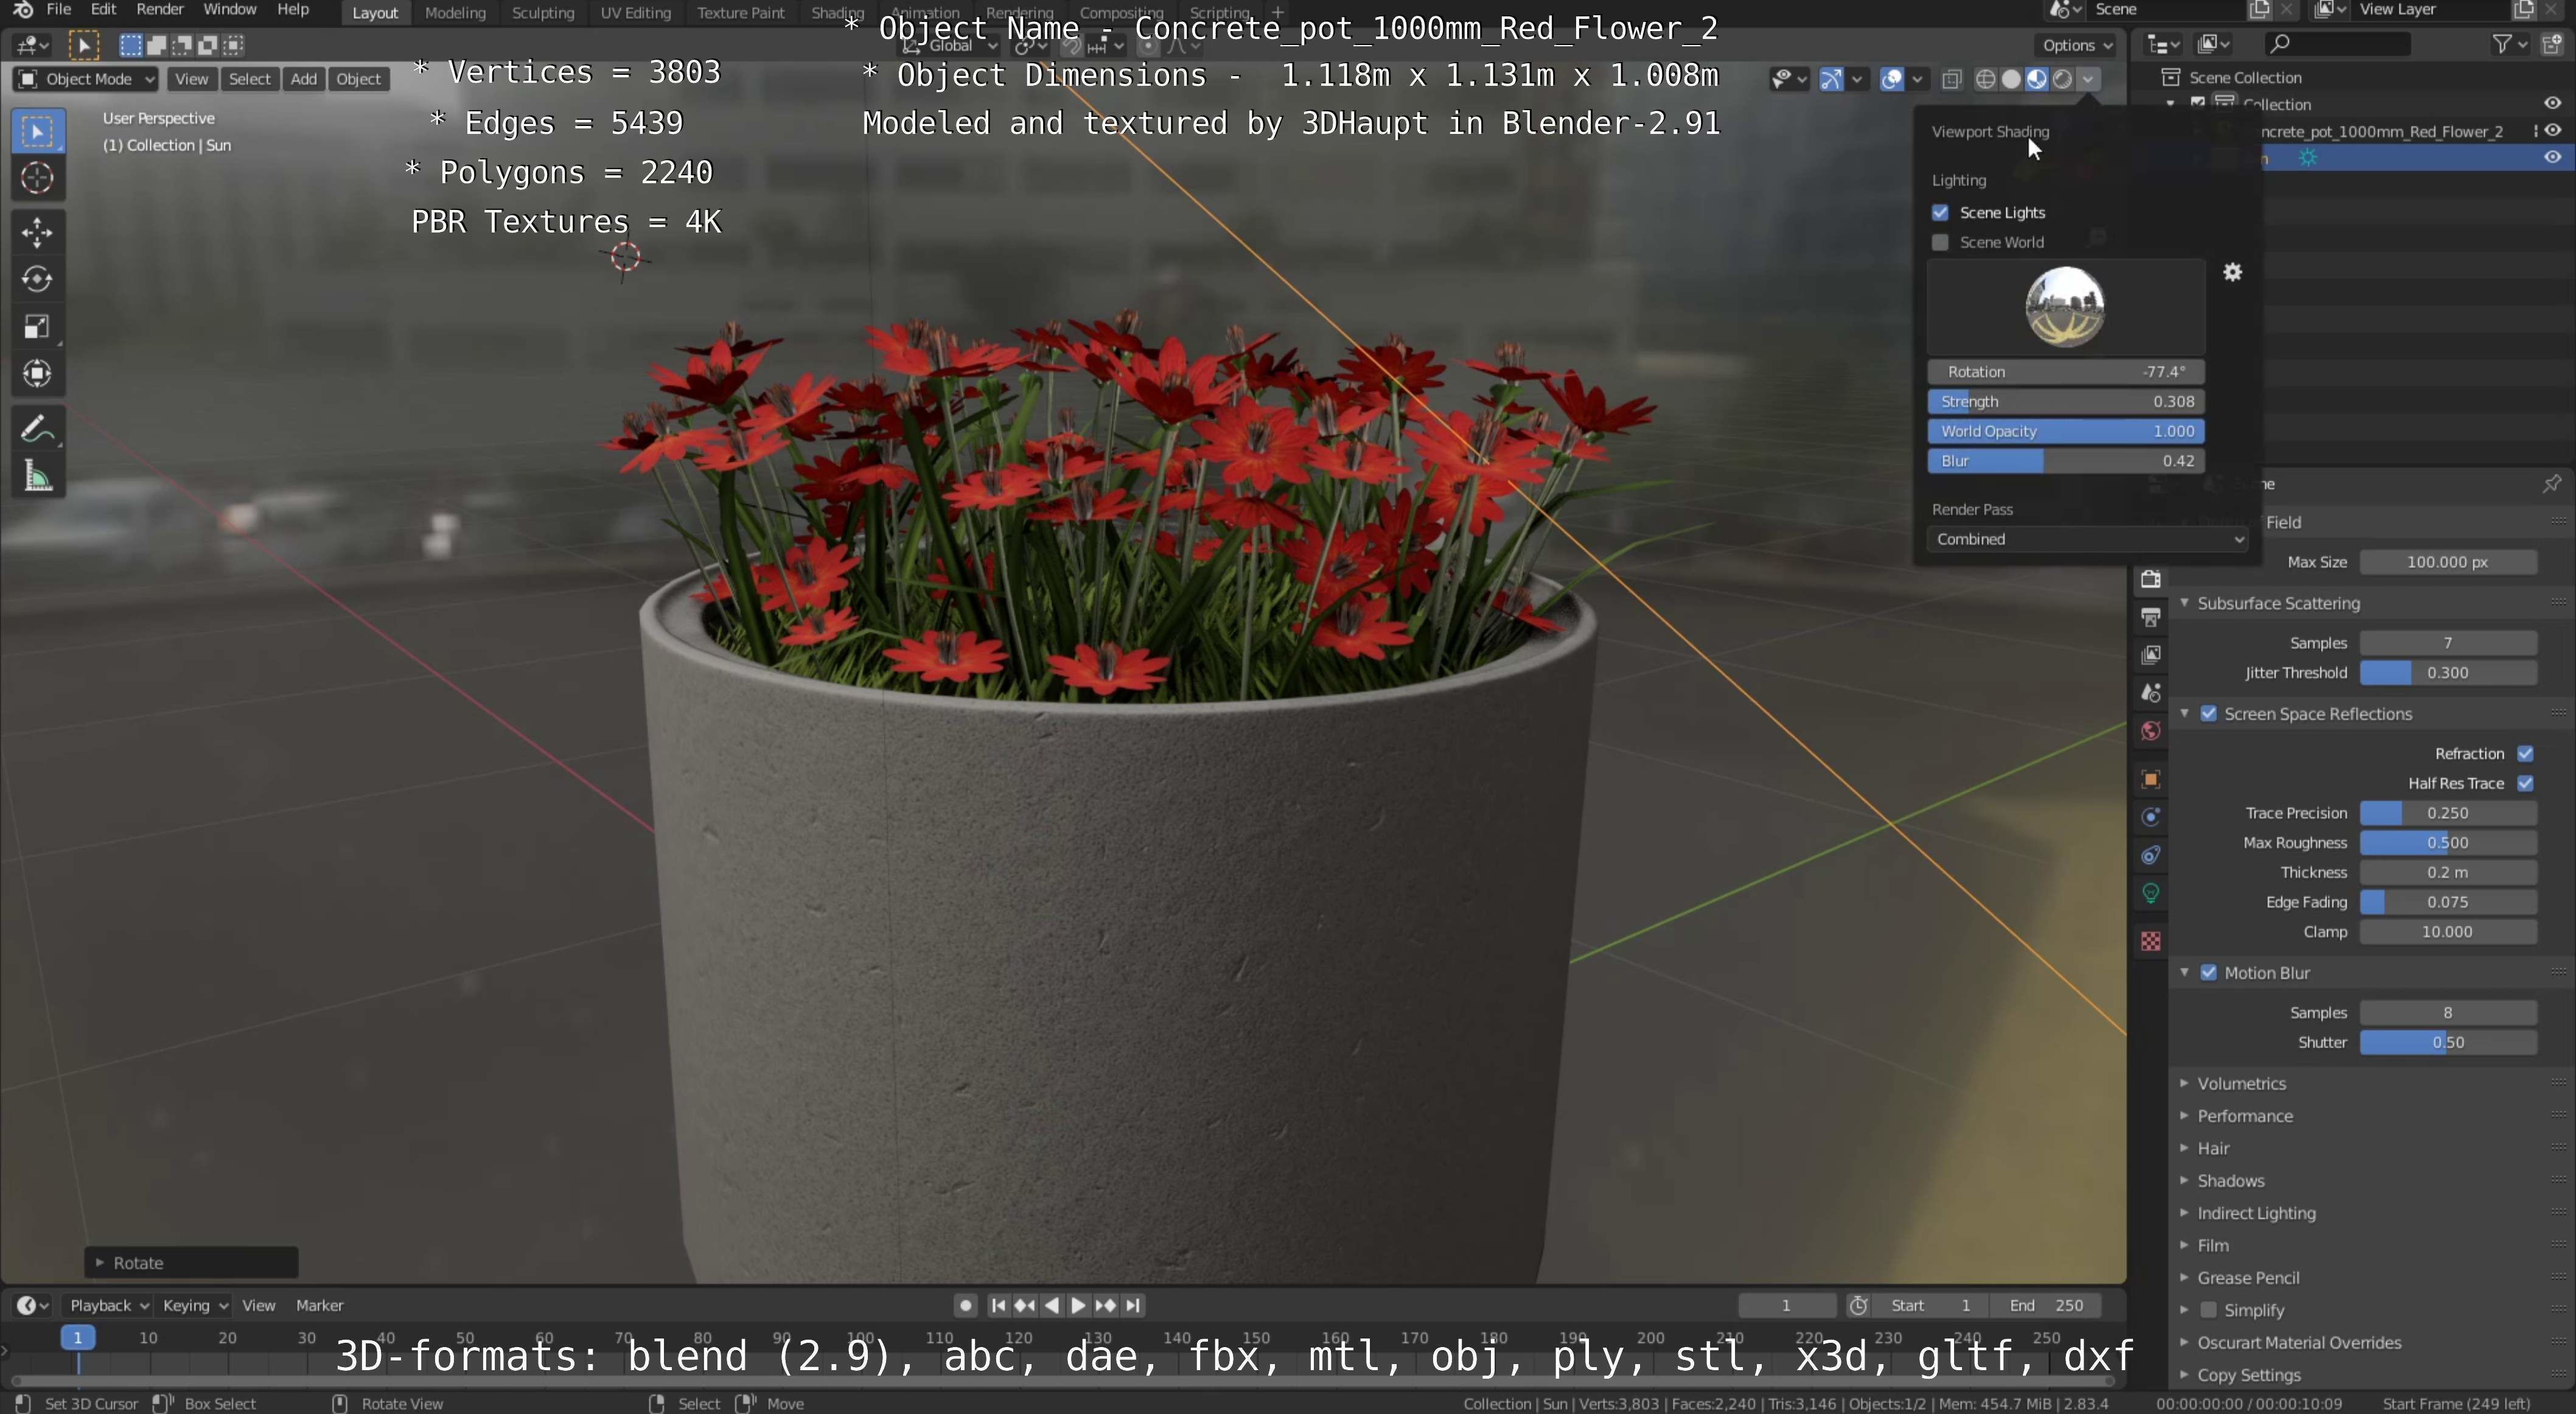Screen dimensions: 2576x1414
Task: Toggle X-Ray mode in viewport header
Action: click(1951, 79)
